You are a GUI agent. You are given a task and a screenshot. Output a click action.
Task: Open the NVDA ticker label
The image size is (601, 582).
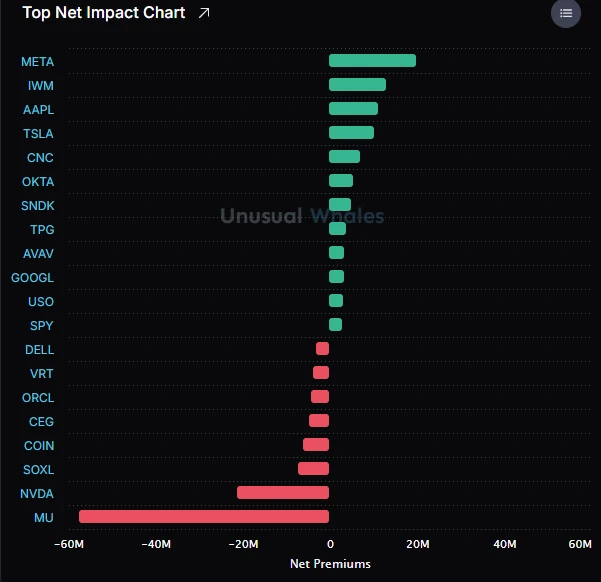37,493
